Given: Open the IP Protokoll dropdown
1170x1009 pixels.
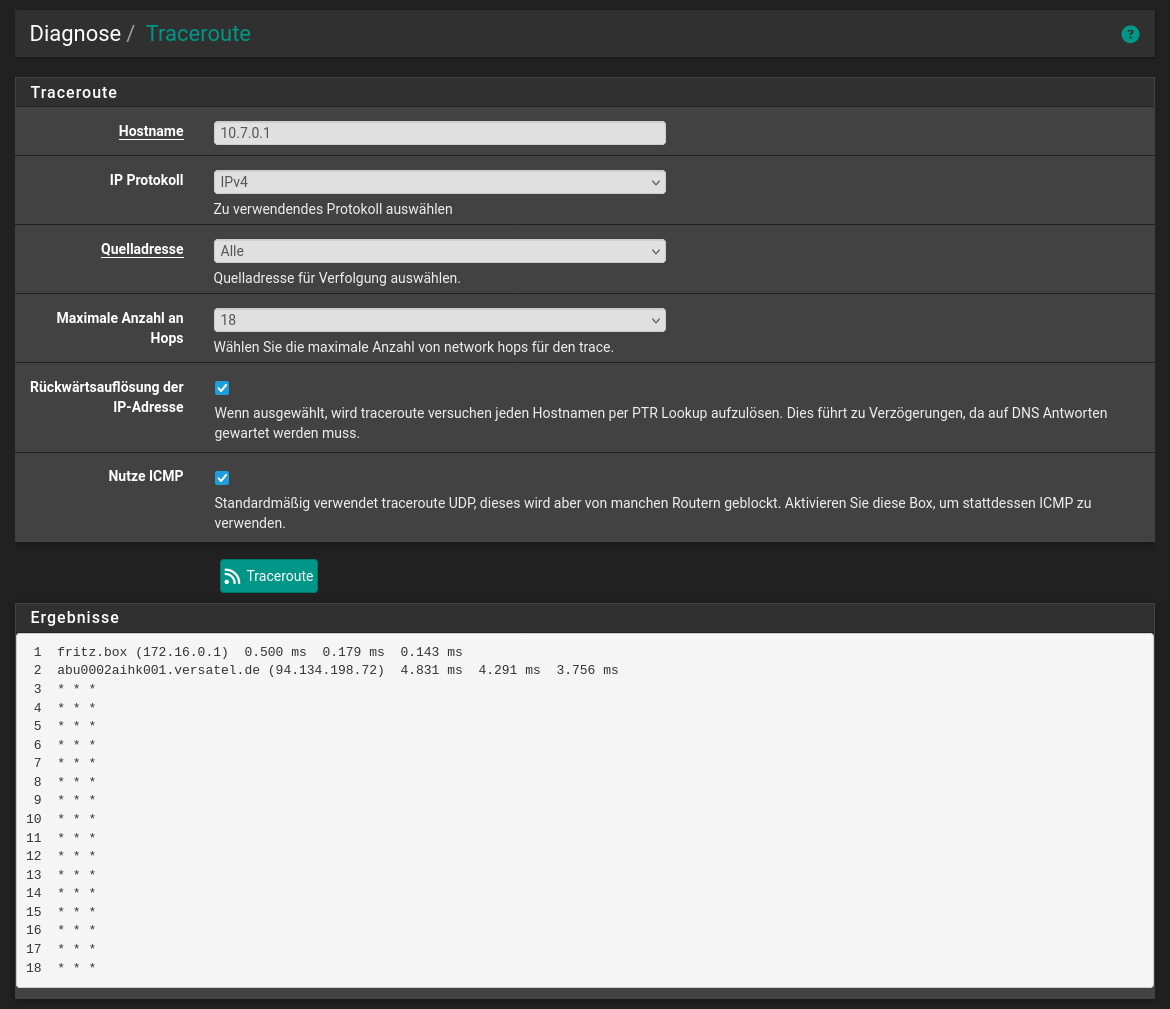Looking at the screenshot, I should (x=439, y=182).
